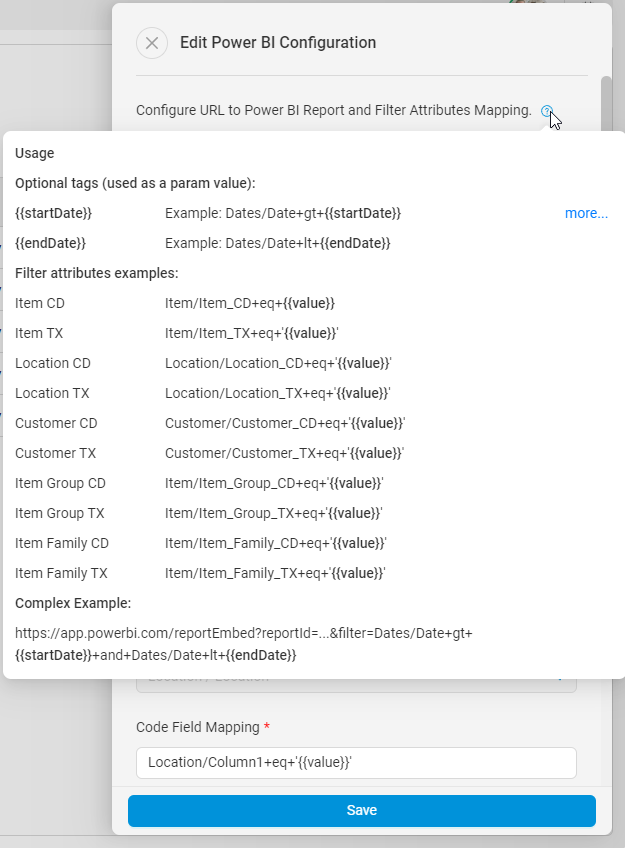Click the Customer/Customer_CD+eq example expression

point(285,423)
